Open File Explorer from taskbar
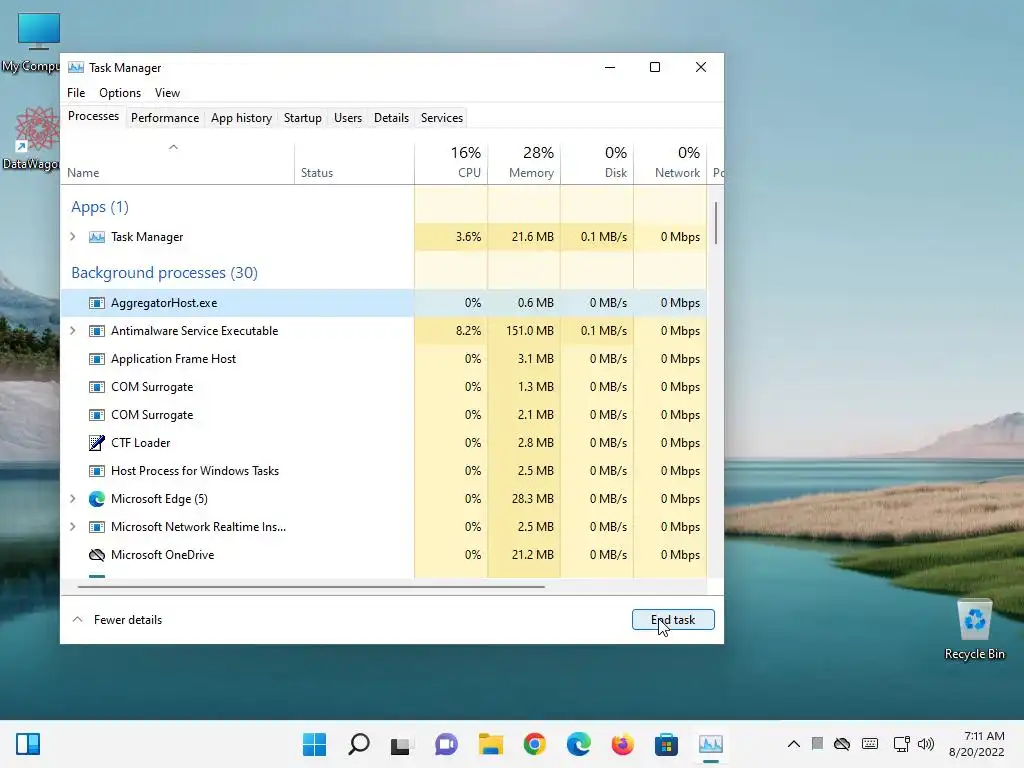 coord(490,744)
